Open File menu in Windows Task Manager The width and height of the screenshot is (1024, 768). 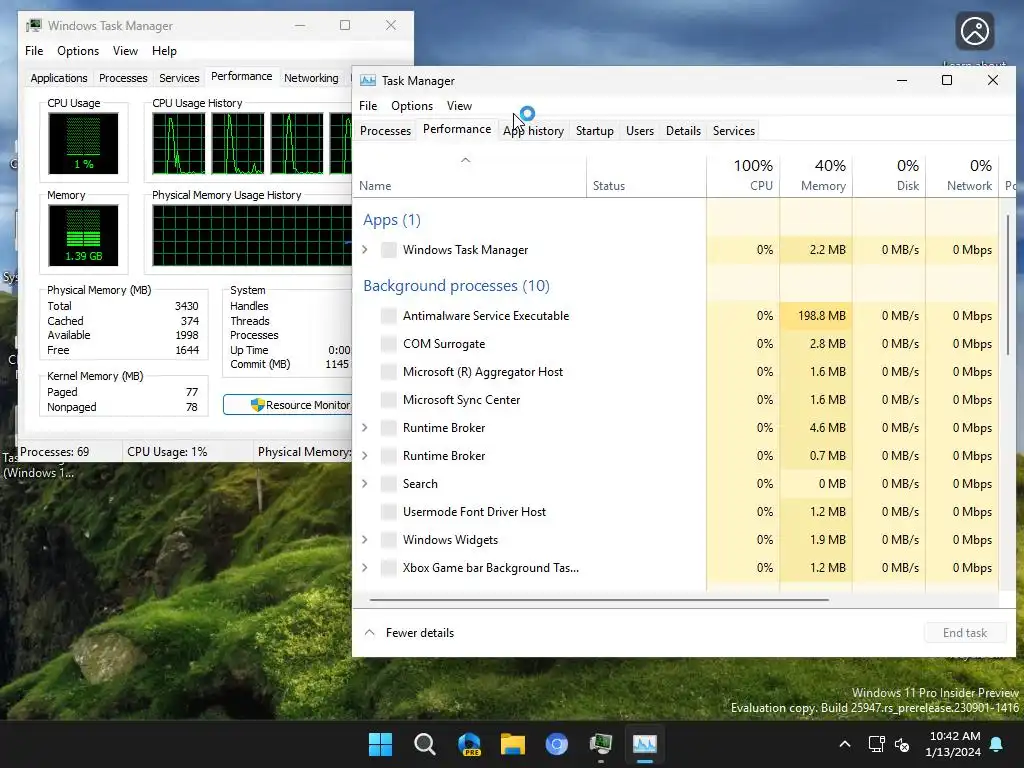point(34,51)
